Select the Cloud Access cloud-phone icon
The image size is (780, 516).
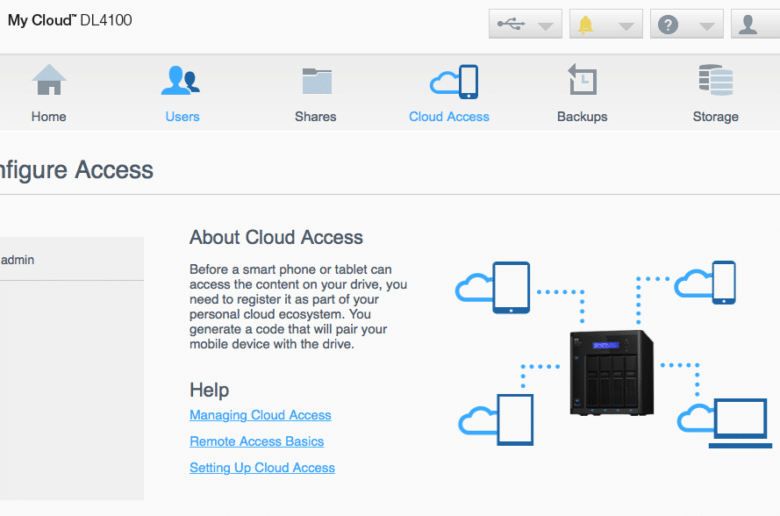[454, 82]
